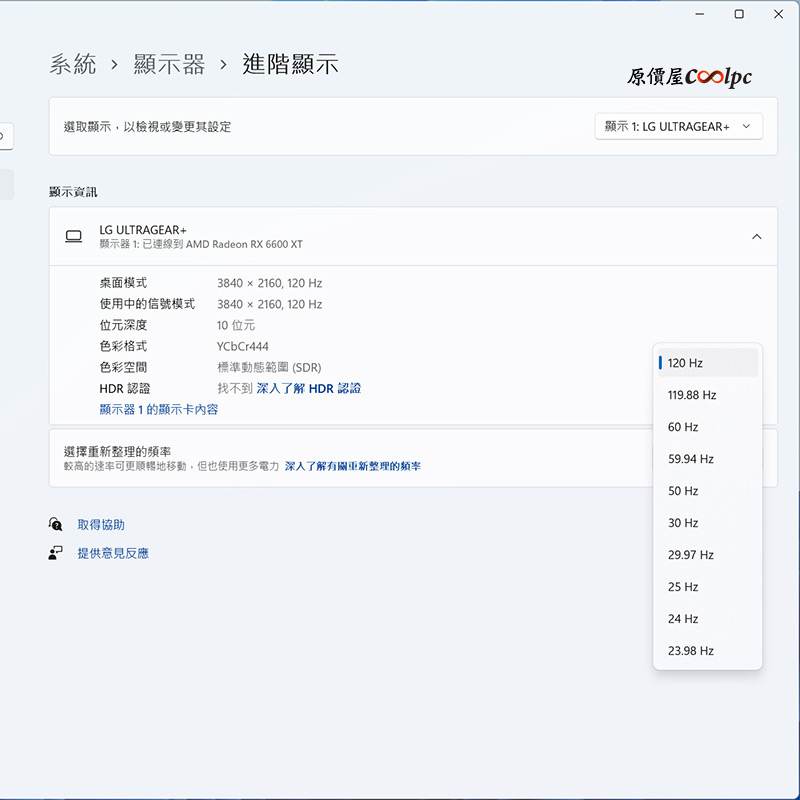This screenshot has width=800, height=800.
Task: Click the 標準動態範圍 (SDR) value
Action: pyautogui.click(x=269, y=367)
